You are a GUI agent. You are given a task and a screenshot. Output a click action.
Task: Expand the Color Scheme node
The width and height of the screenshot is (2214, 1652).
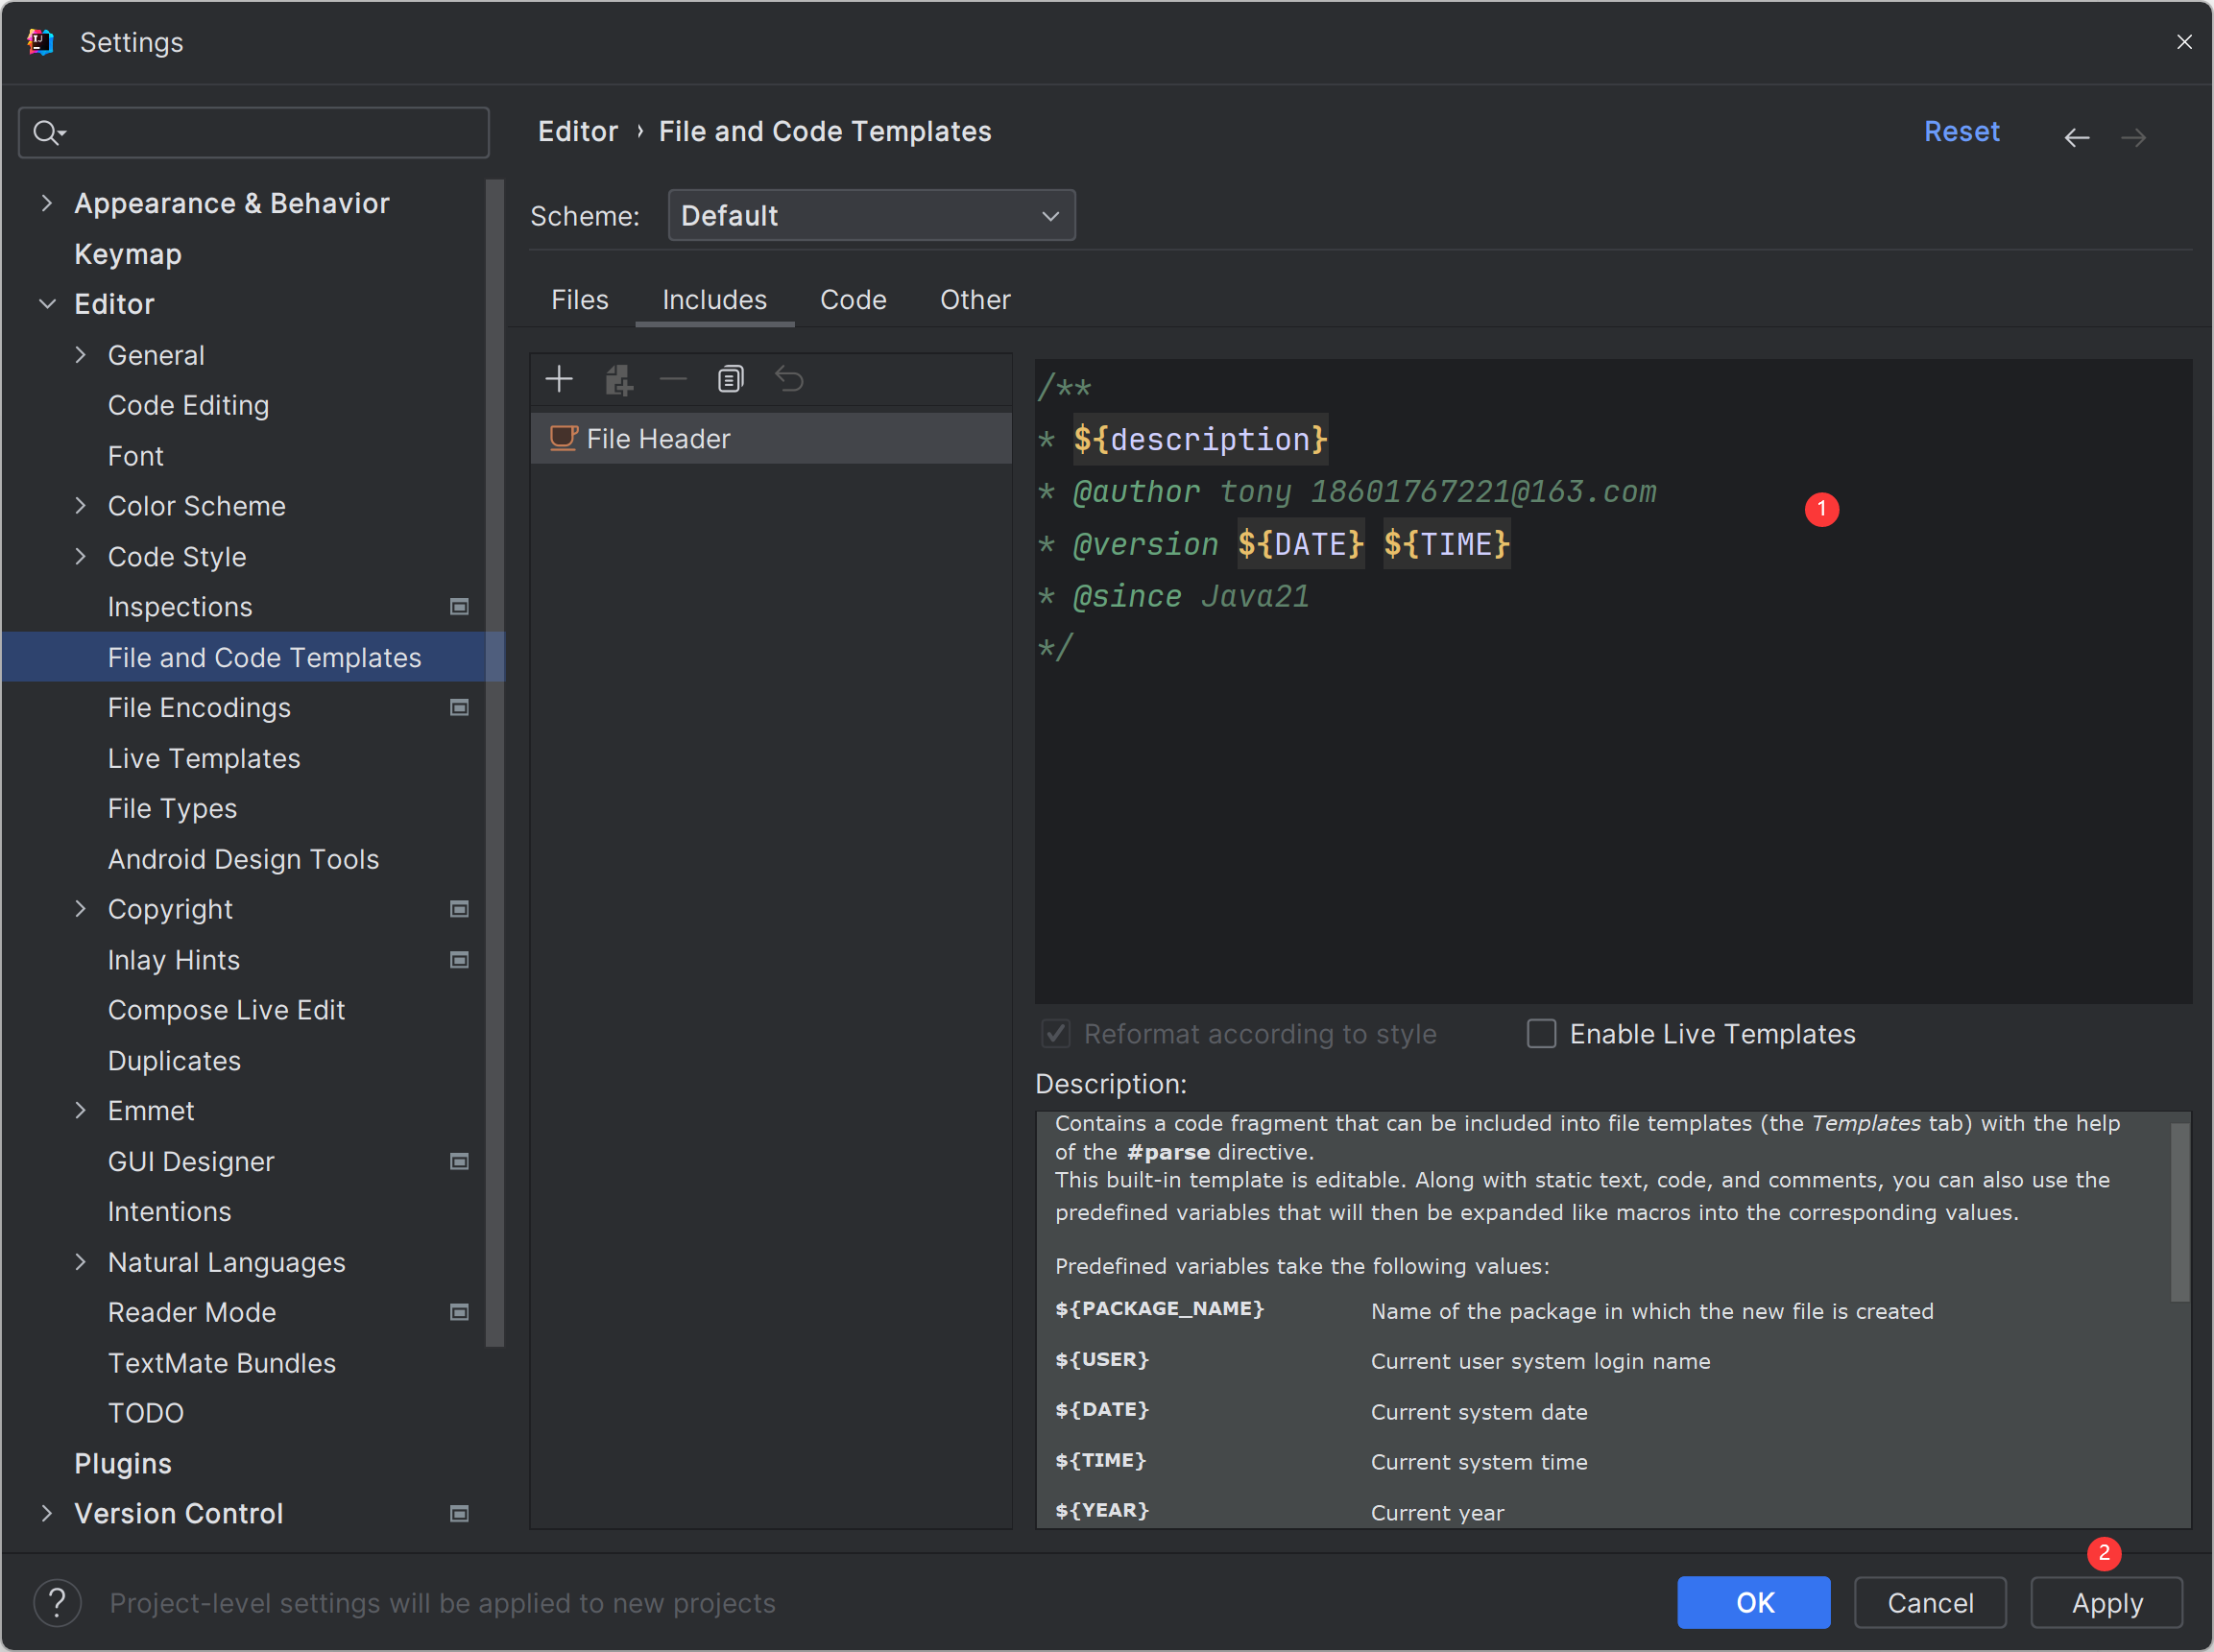coord(81,506)
